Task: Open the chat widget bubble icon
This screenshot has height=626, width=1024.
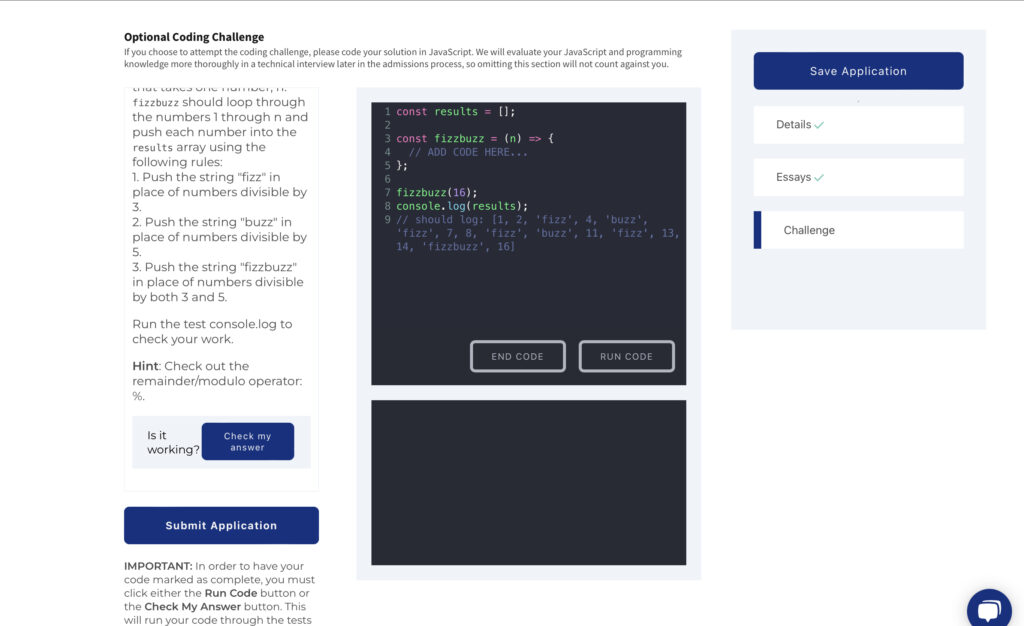Action: click(x=988, y=611)
